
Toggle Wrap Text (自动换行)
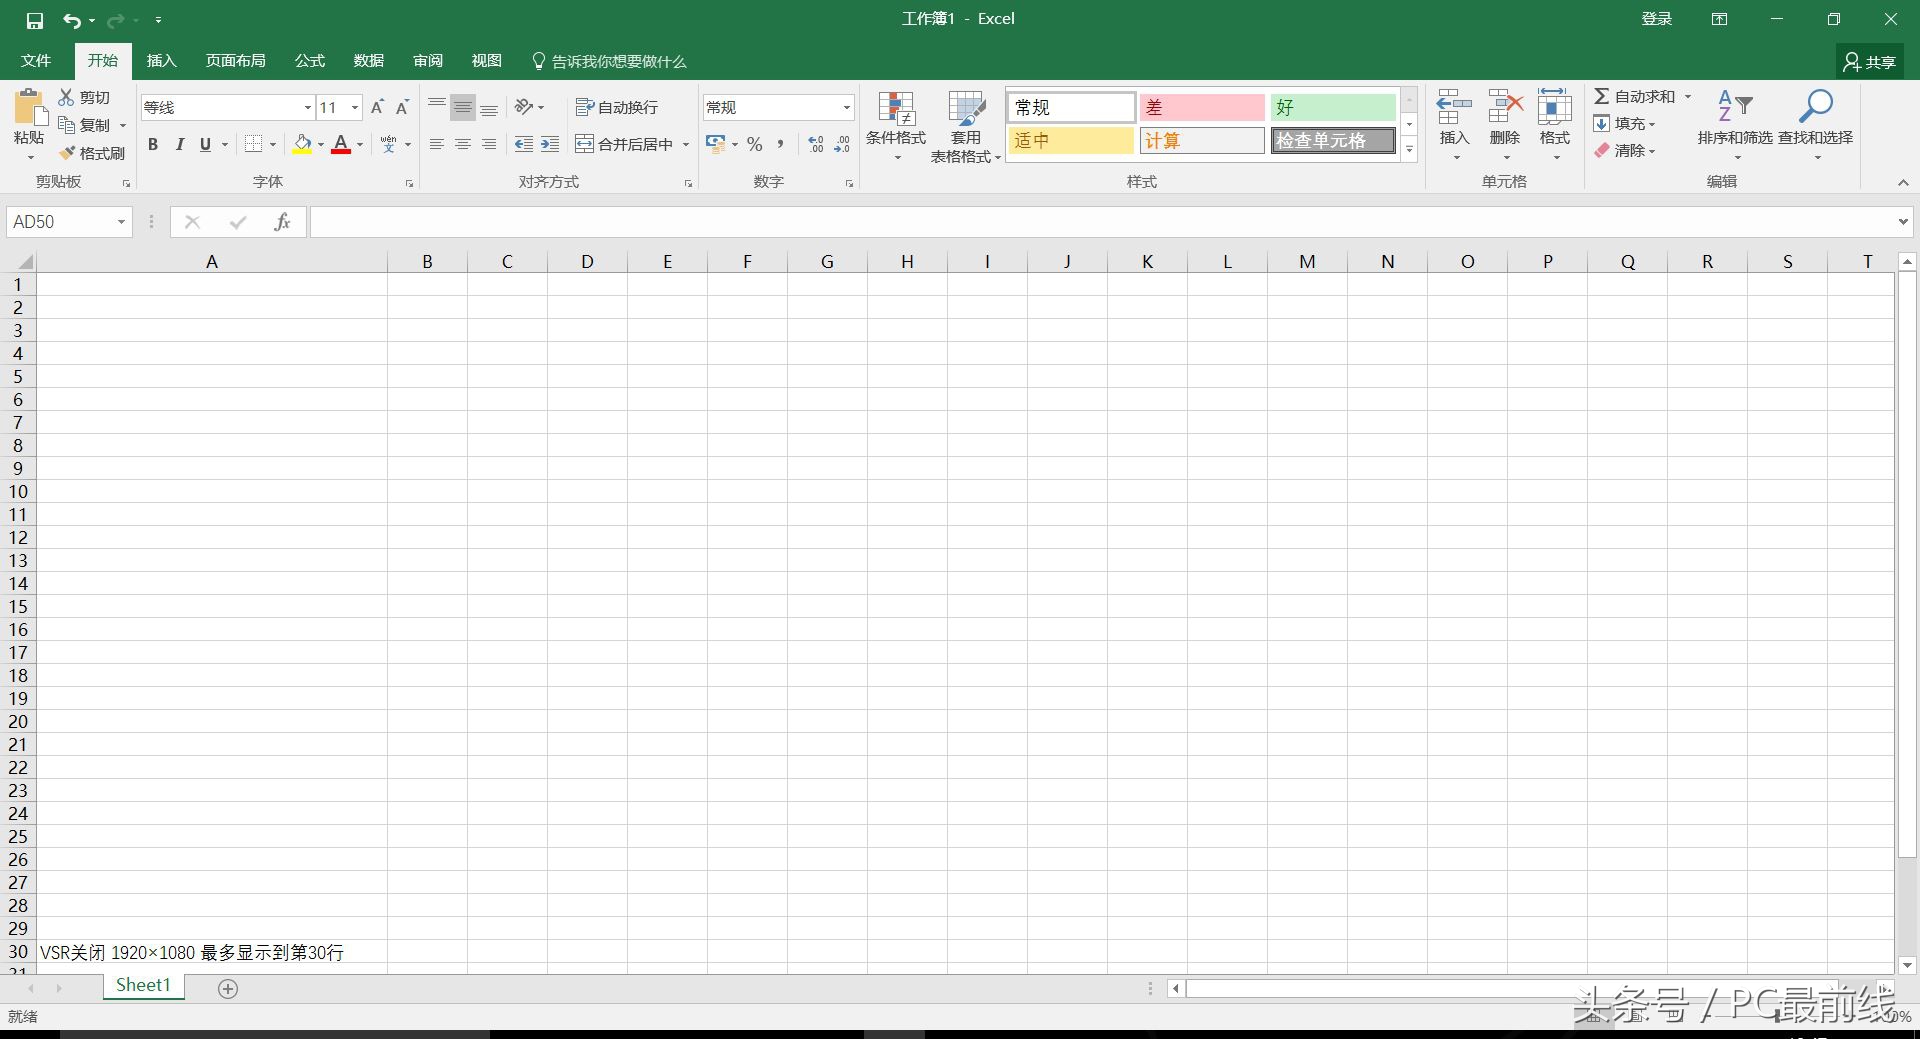616,107
